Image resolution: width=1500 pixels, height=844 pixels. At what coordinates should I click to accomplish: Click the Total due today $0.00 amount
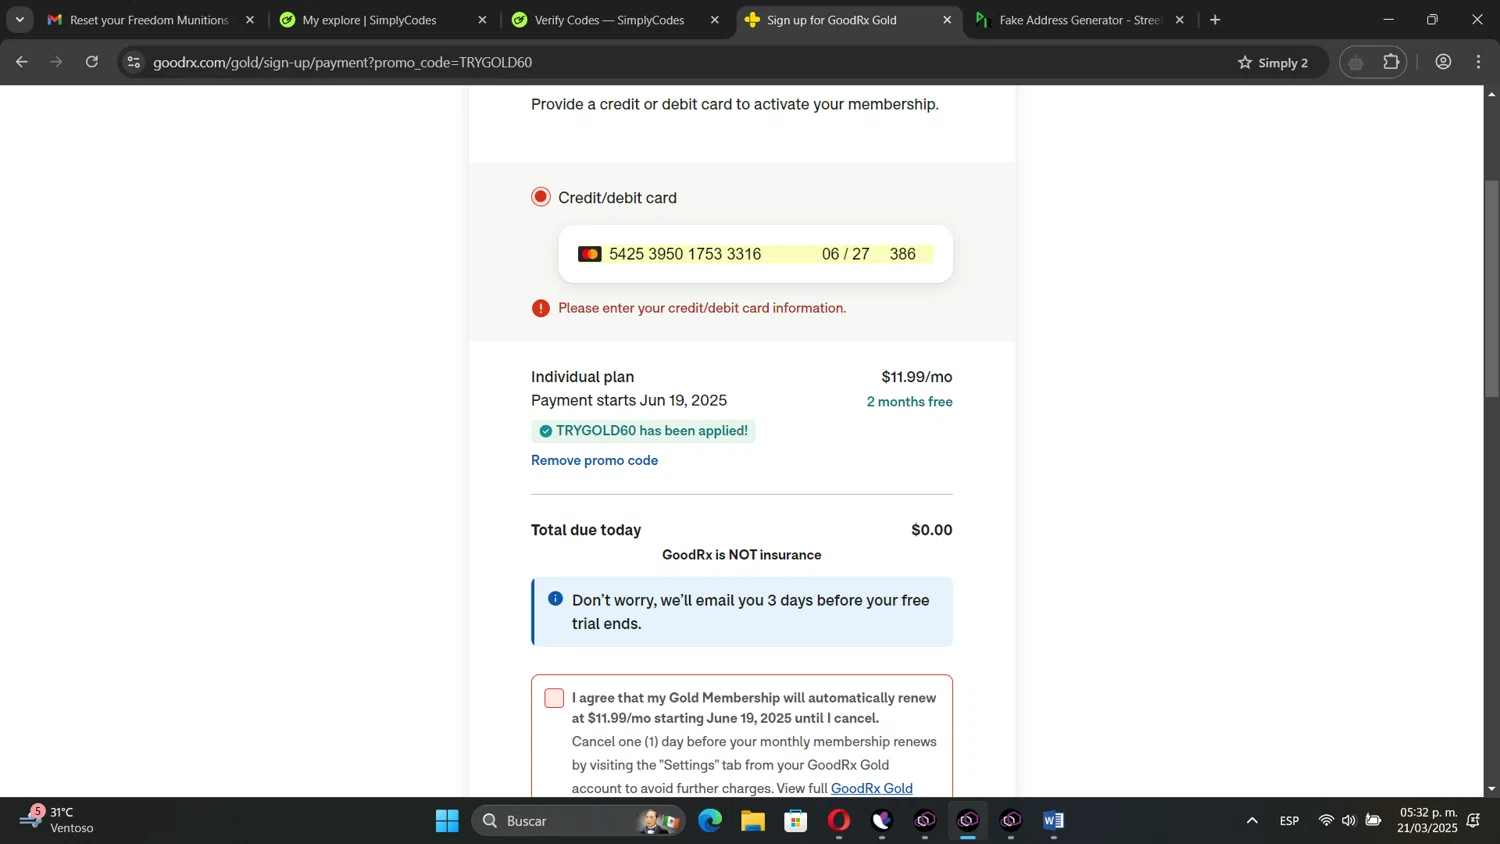point(931,530)
